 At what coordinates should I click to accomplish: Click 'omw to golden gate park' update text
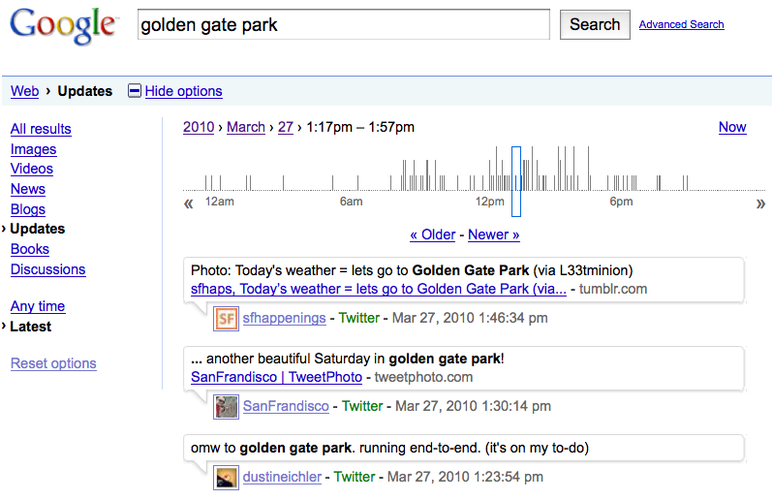pos(390,448)
